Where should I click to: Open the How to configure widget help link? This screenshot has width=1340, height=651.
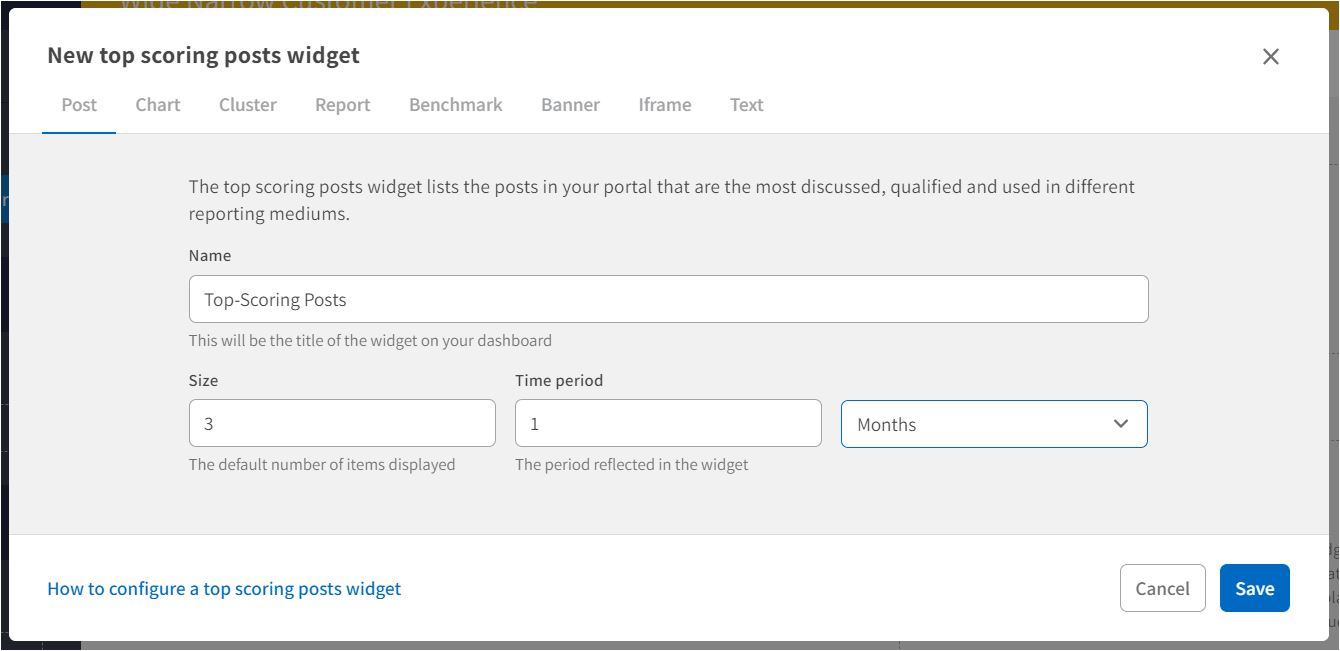(x=224, y=589)
